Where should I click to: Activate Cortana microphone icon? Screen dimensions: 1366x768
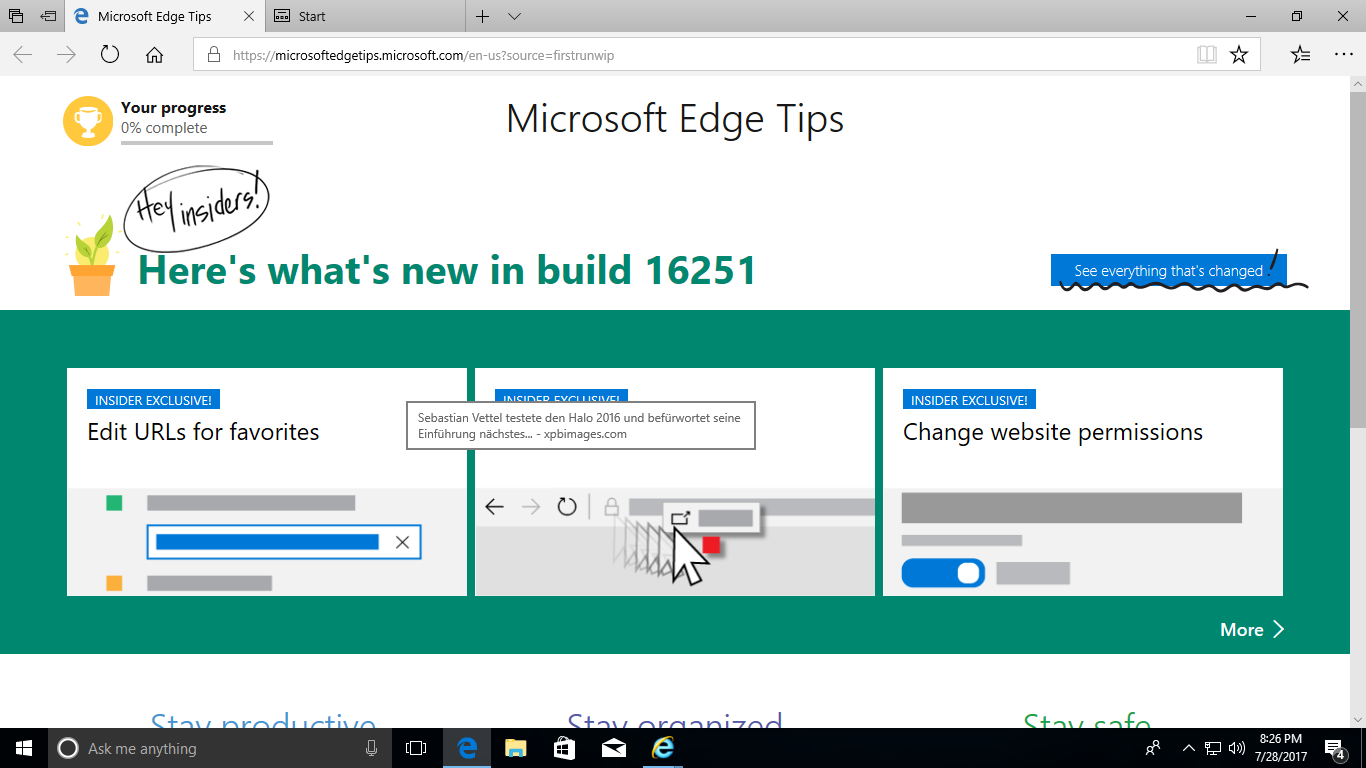click(372, 748)
